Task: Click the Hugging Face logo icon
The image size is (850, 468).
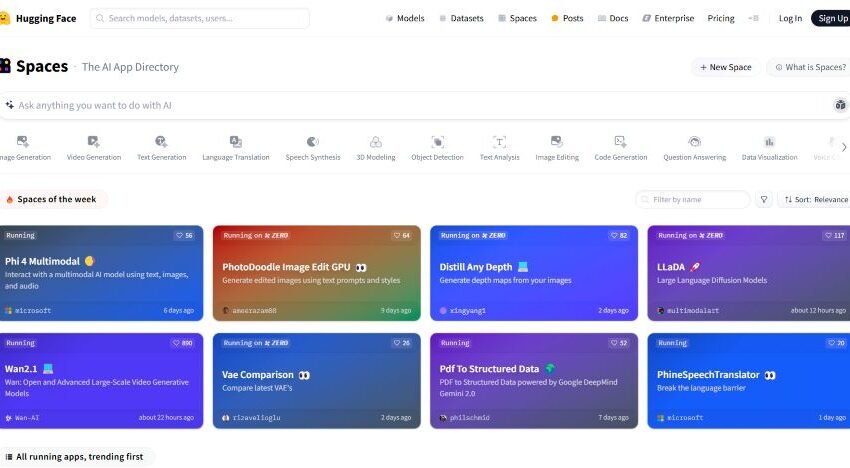Action: pos(4,18)
